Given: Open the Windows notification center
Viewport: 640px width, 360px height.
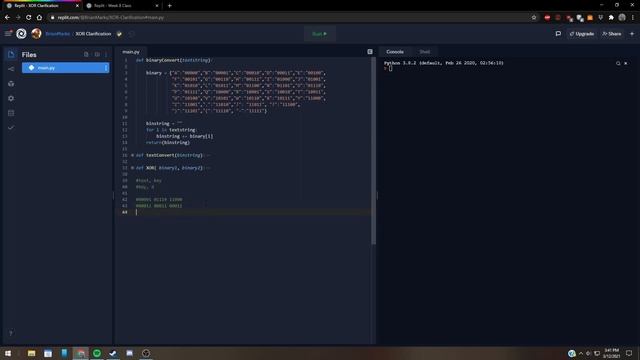Looking at the screenshot, I should 629,353.
